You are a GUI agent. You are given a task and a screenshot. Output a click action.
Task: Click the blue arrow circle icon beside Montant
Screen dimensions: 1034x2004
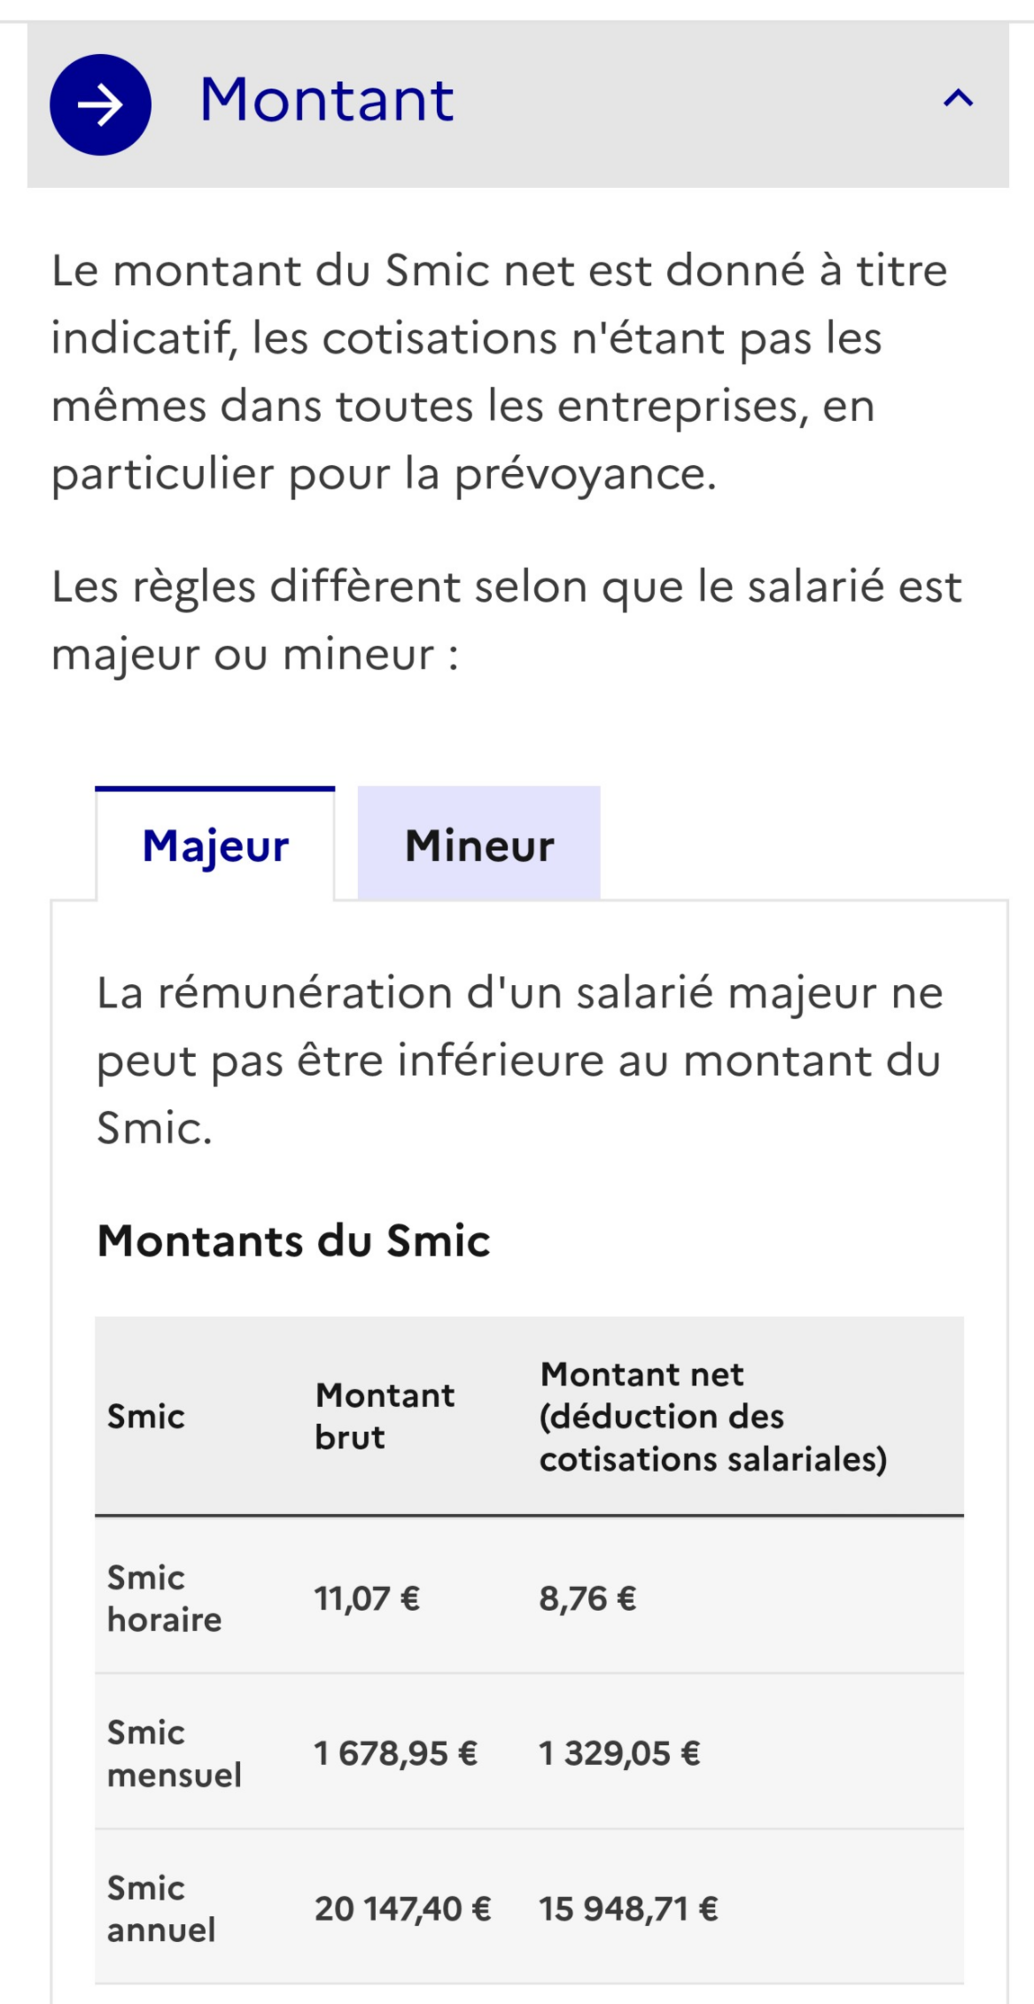(100, 104)
